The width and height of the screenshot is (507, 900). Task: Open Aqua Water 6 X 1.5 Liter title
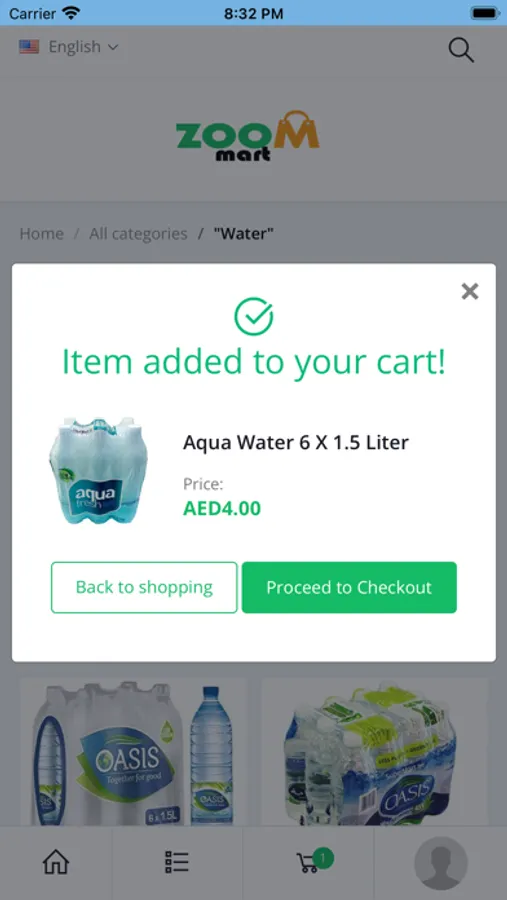(296, 443)
